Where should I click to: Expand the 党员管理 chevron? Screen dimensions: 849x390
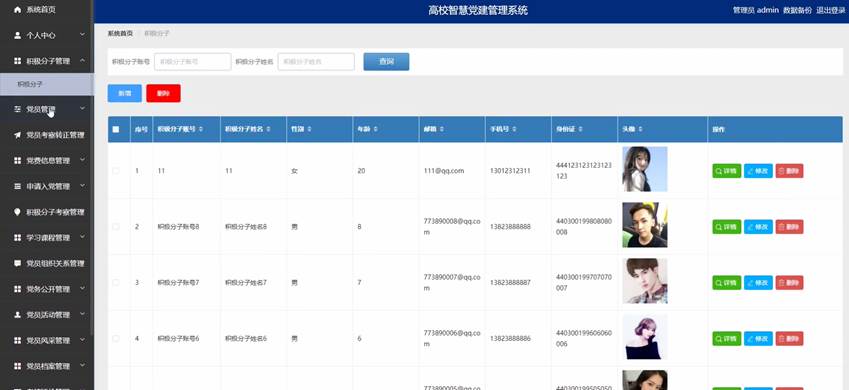coord(82,108)
